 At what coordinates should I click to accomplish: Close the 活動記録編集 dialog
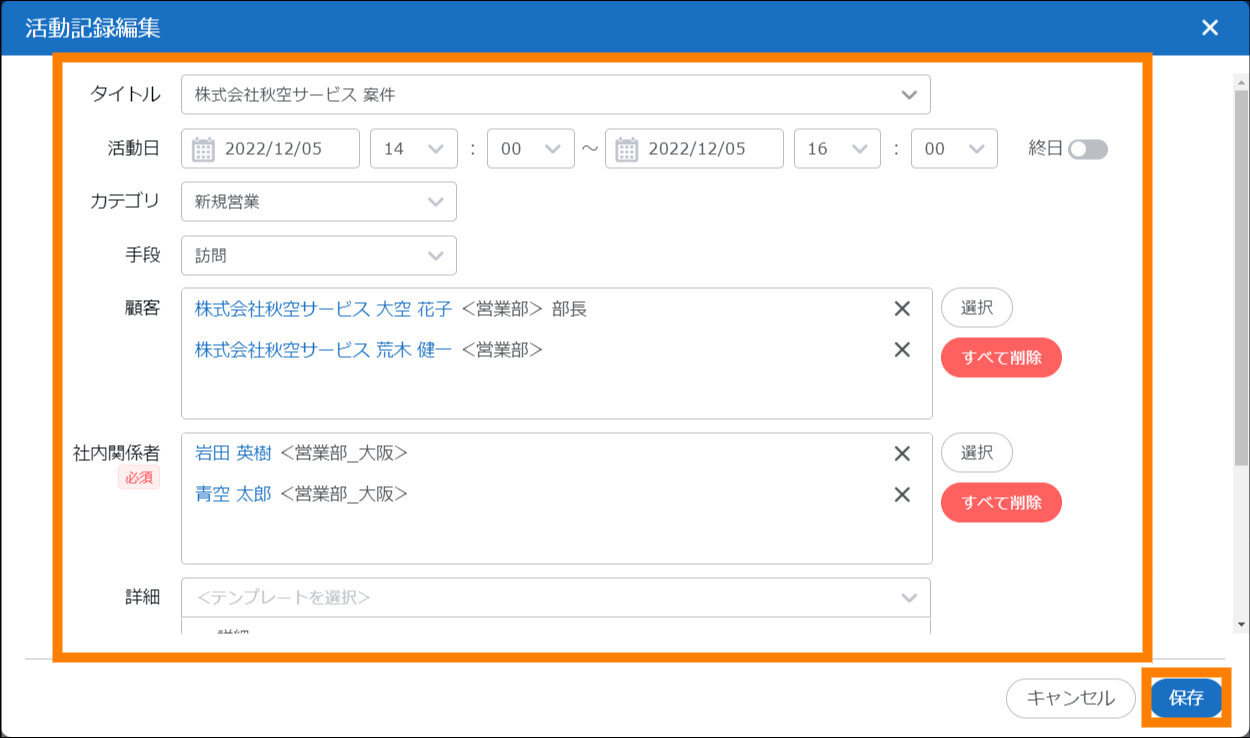pos(1210,28)
